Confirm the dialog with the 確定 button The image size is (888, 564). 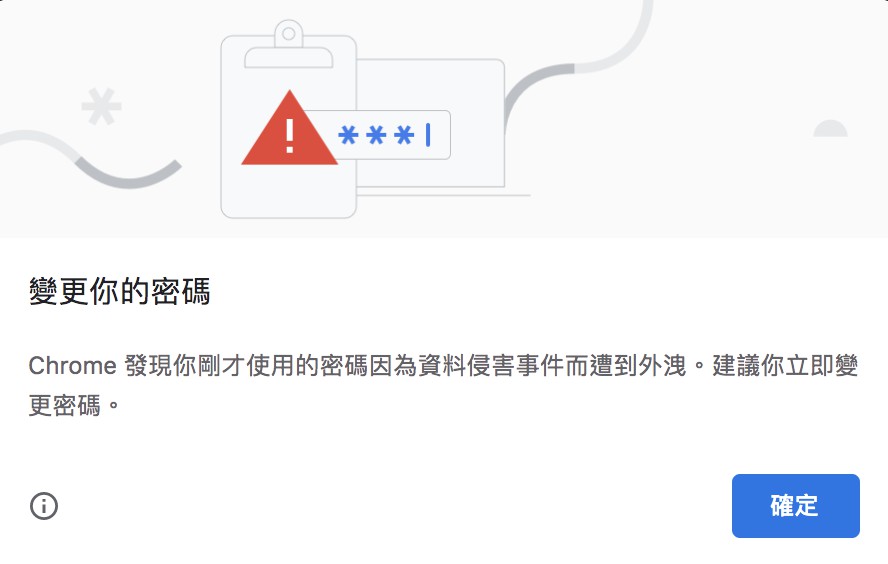(x=796, y=506)
